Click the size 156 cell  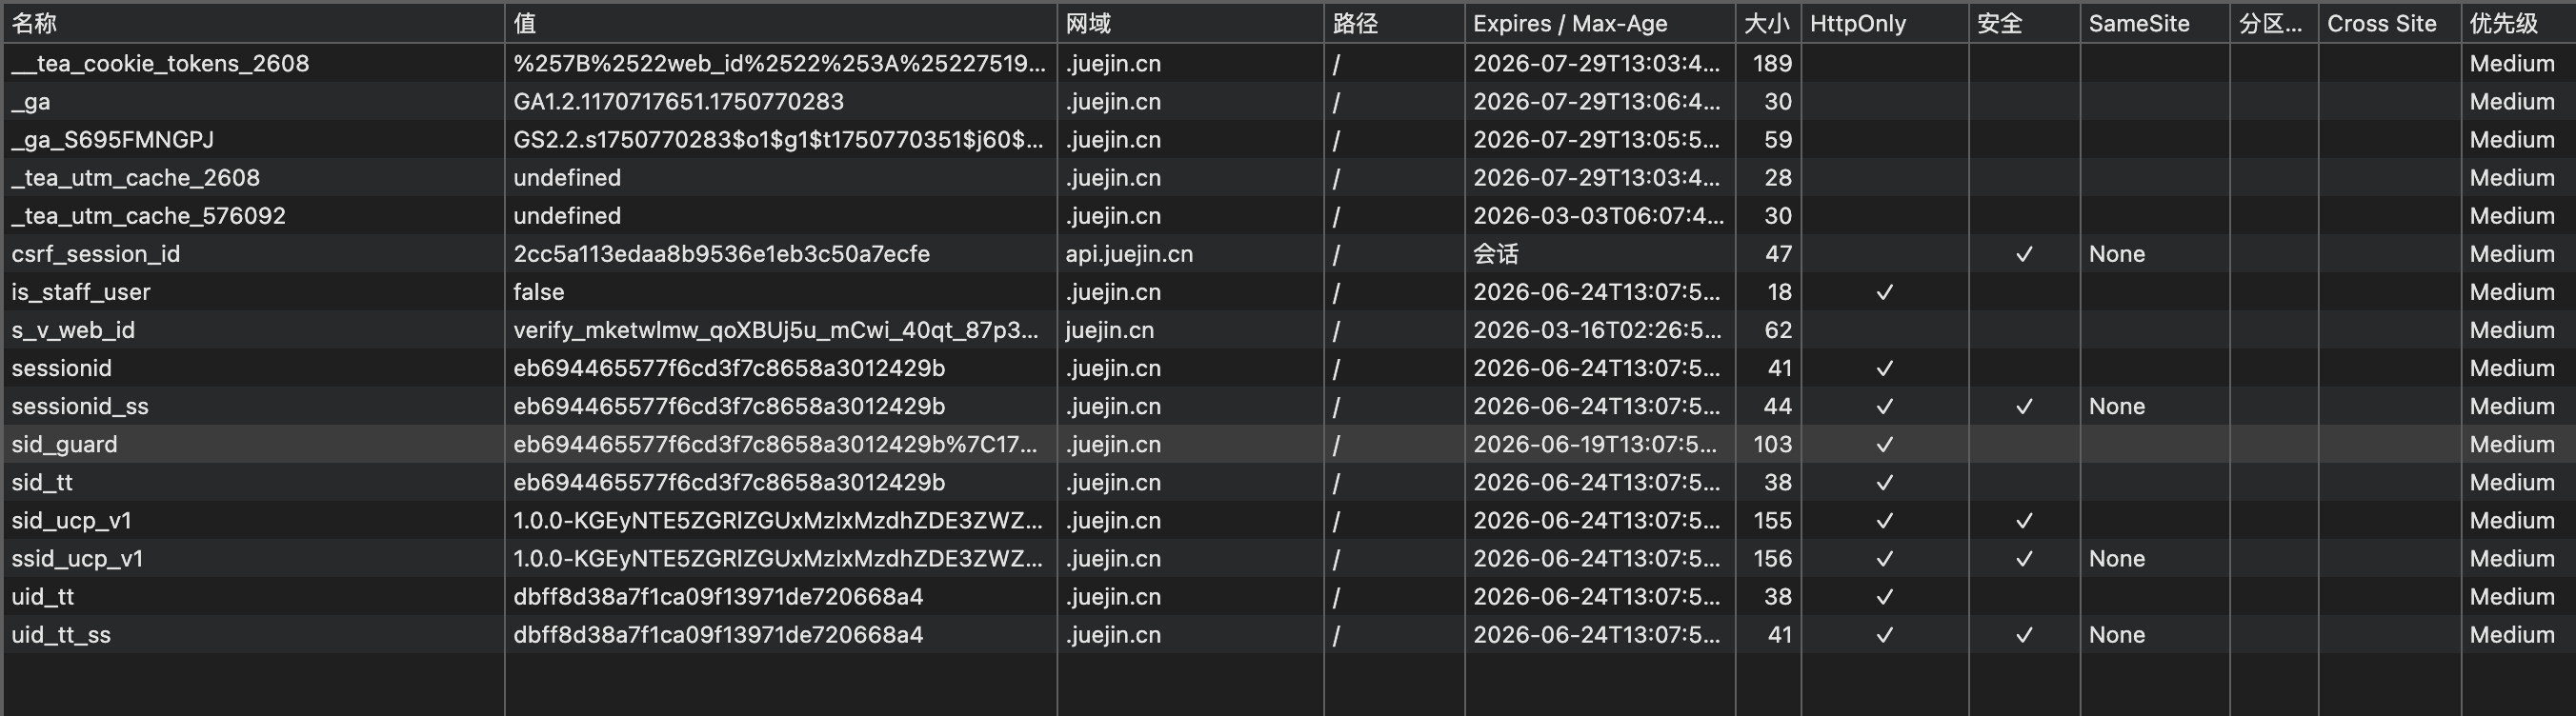pyautogui.click(x=1768, y=558)
